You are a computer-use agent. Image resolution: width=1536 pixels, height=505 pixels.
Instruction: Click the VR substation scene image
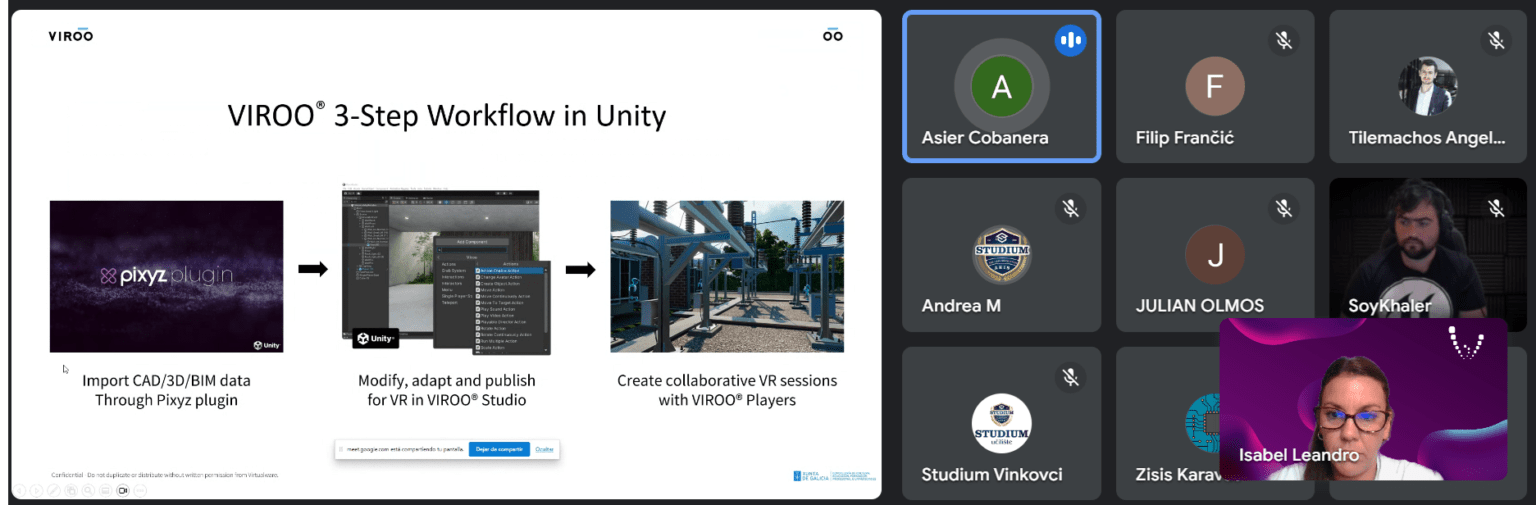727,276
